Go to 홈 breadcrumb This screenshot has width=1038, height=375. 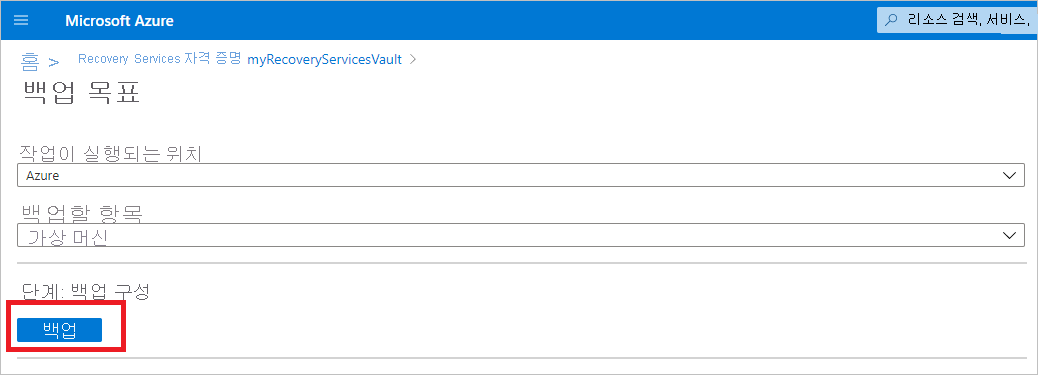click(30, 61)
